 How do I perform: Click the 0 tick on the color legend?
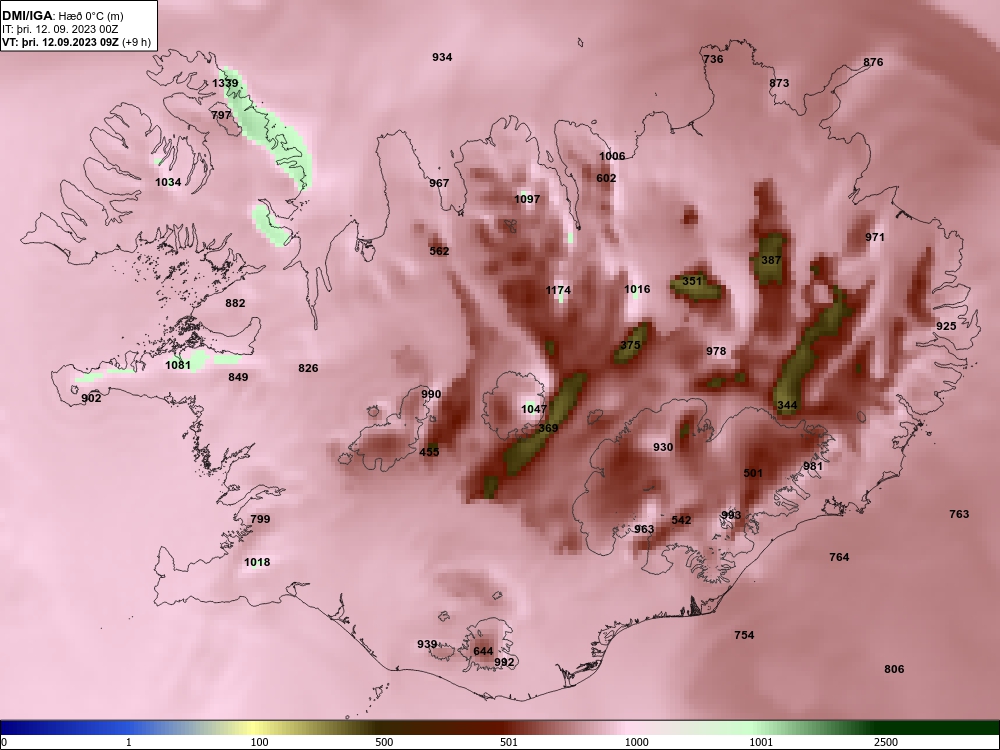pyautogui.click(x=5, y=742)
